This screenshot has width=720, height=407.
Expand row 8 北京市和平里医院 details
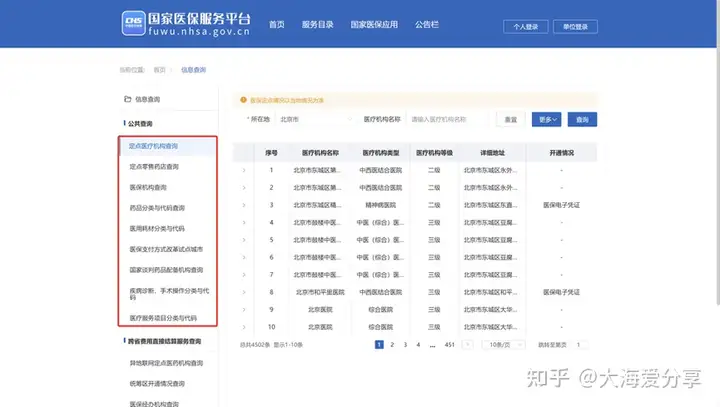pos(244,292)
